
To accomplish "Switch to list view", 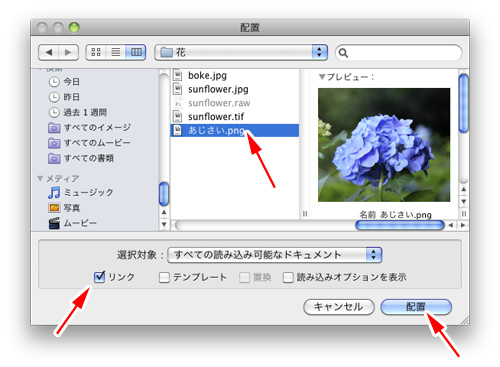I will click(116, 52).
